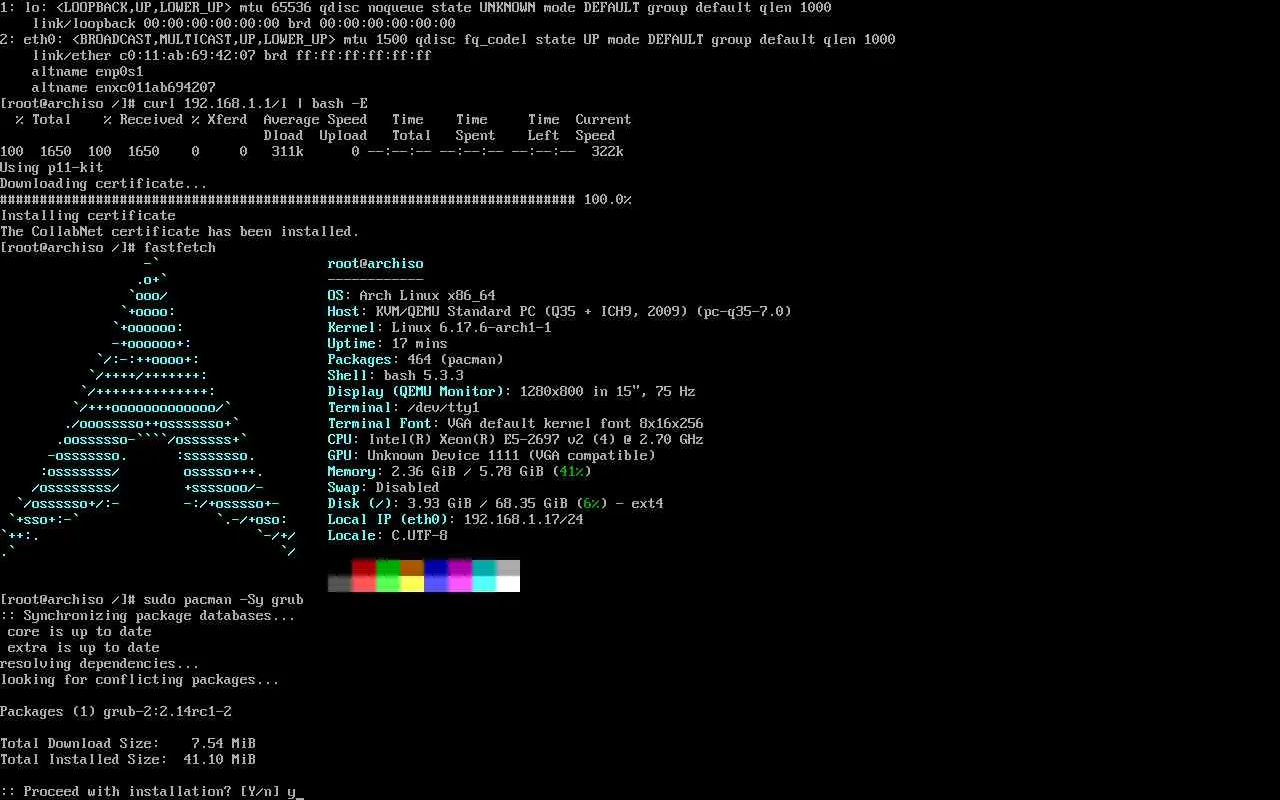This screenshot has height=800, width=1280.
Task: Click the 'Shell: bash 5.3.3' line
Action: pyautogui.click(x=396, y=376)
